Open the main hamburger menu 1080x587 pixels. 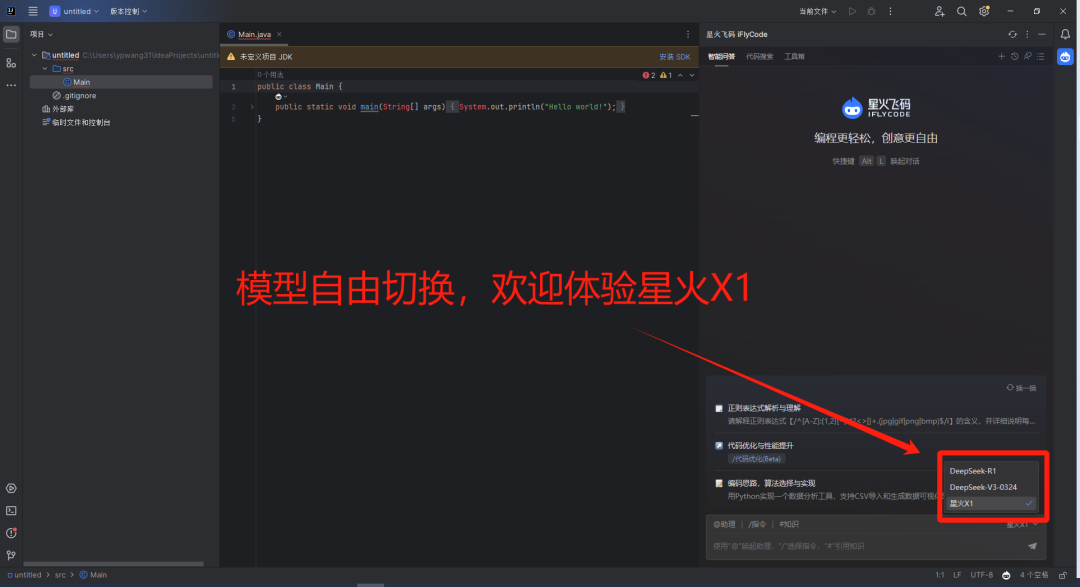tap(32, 11)
